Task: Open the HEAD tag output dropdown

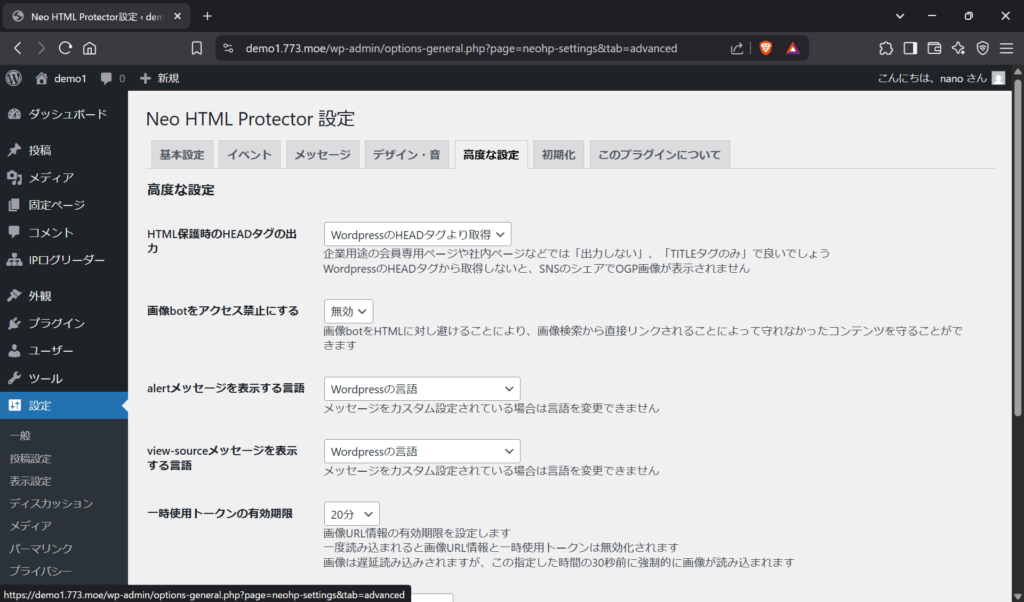Action: click(418, 234)
